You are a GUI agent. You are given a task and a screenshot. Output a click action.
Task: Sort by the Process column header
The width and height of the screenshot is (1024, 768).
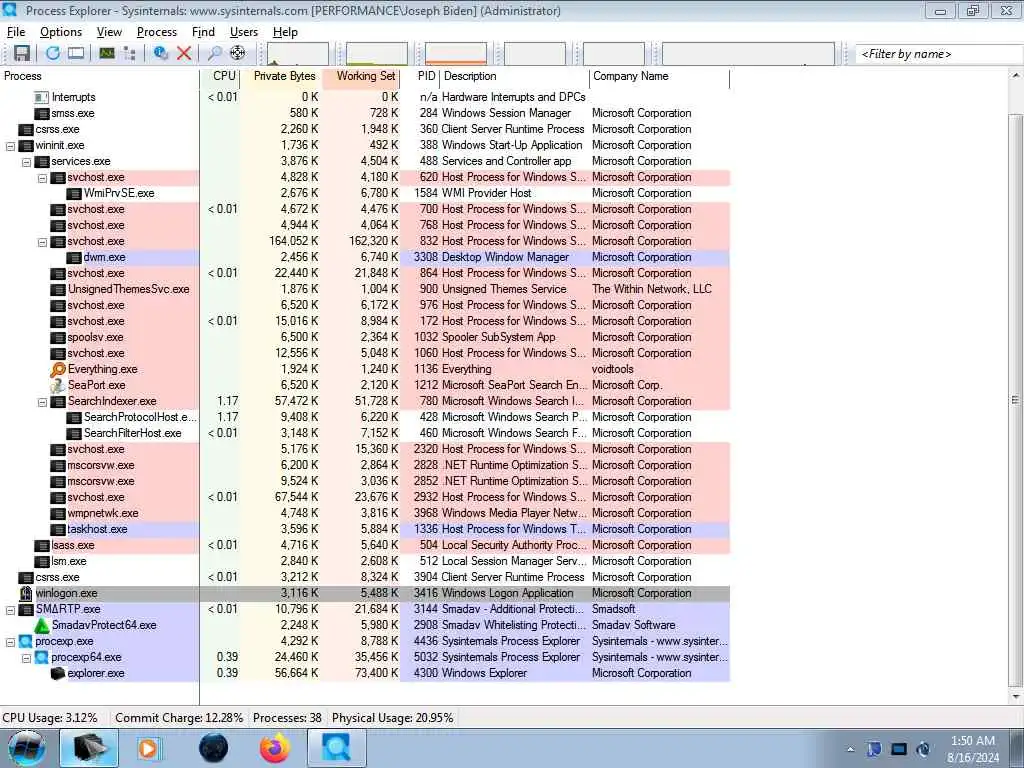tap(99, 76)
